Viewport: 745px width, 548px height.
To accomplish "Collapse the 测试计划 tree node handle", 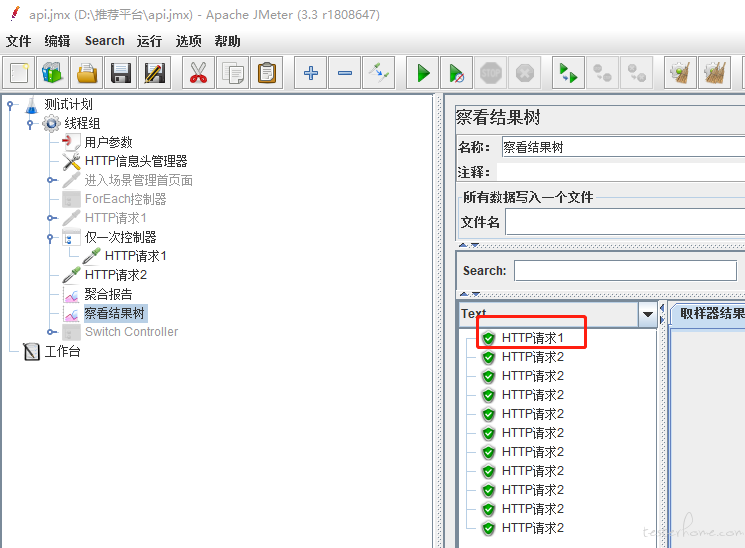I will (x=10, y=105).
